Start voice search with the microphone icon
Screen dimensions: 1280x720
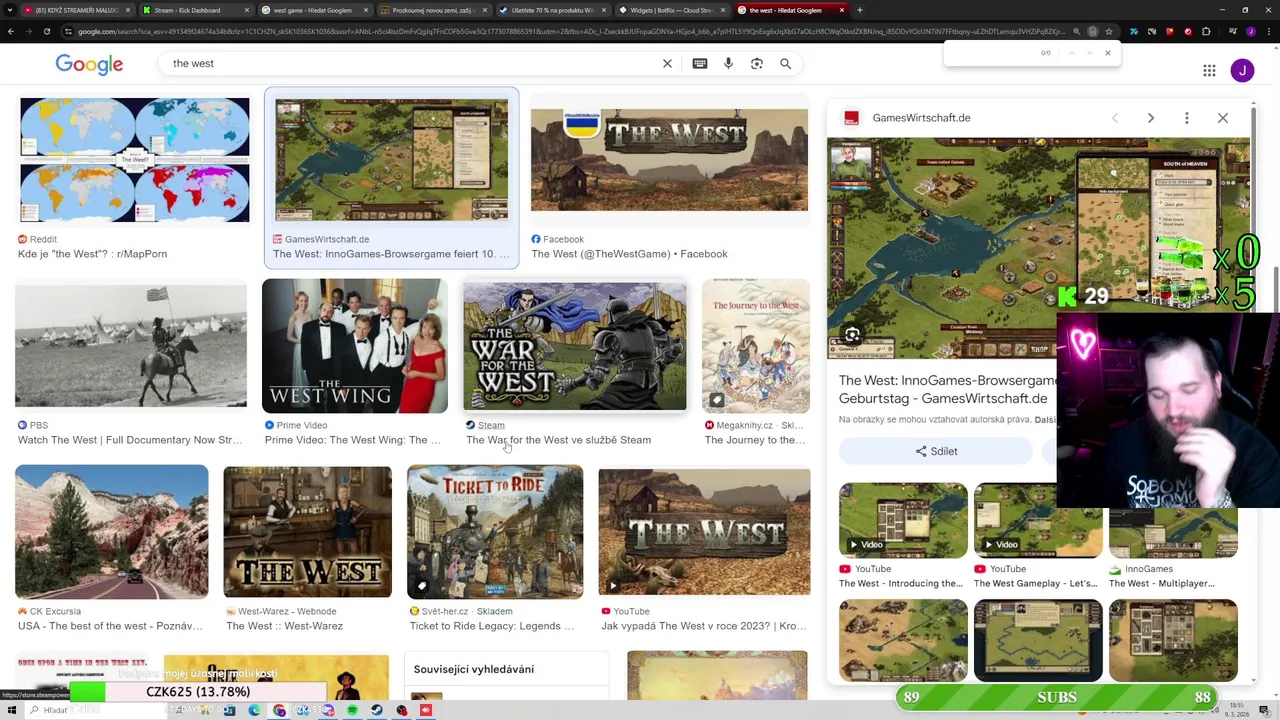click(x=728, y=63)
